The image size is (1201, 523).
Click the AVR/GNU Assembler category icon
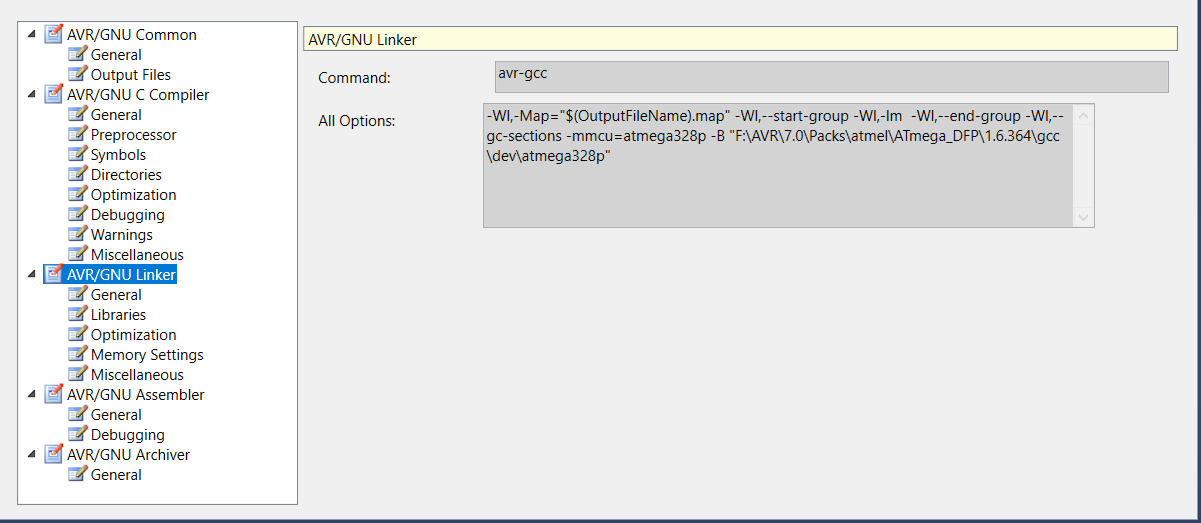tap(53, 394)
